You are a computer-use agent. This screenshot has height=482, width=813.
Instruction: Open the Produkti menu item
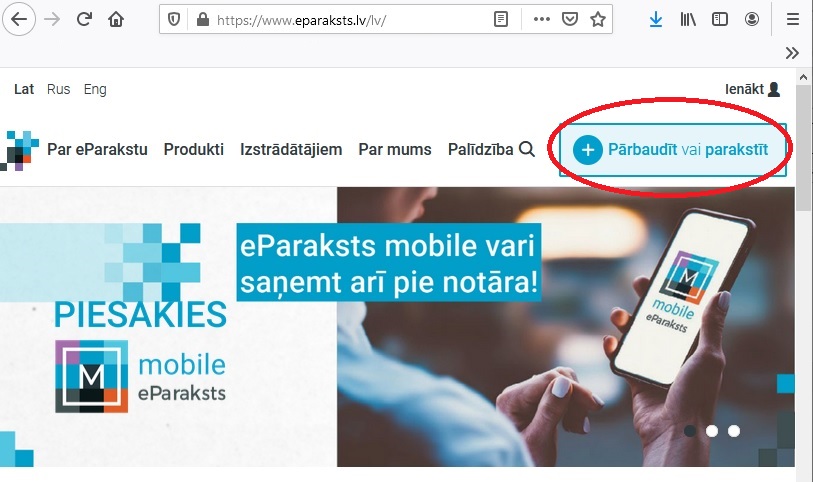coord(194,149)
